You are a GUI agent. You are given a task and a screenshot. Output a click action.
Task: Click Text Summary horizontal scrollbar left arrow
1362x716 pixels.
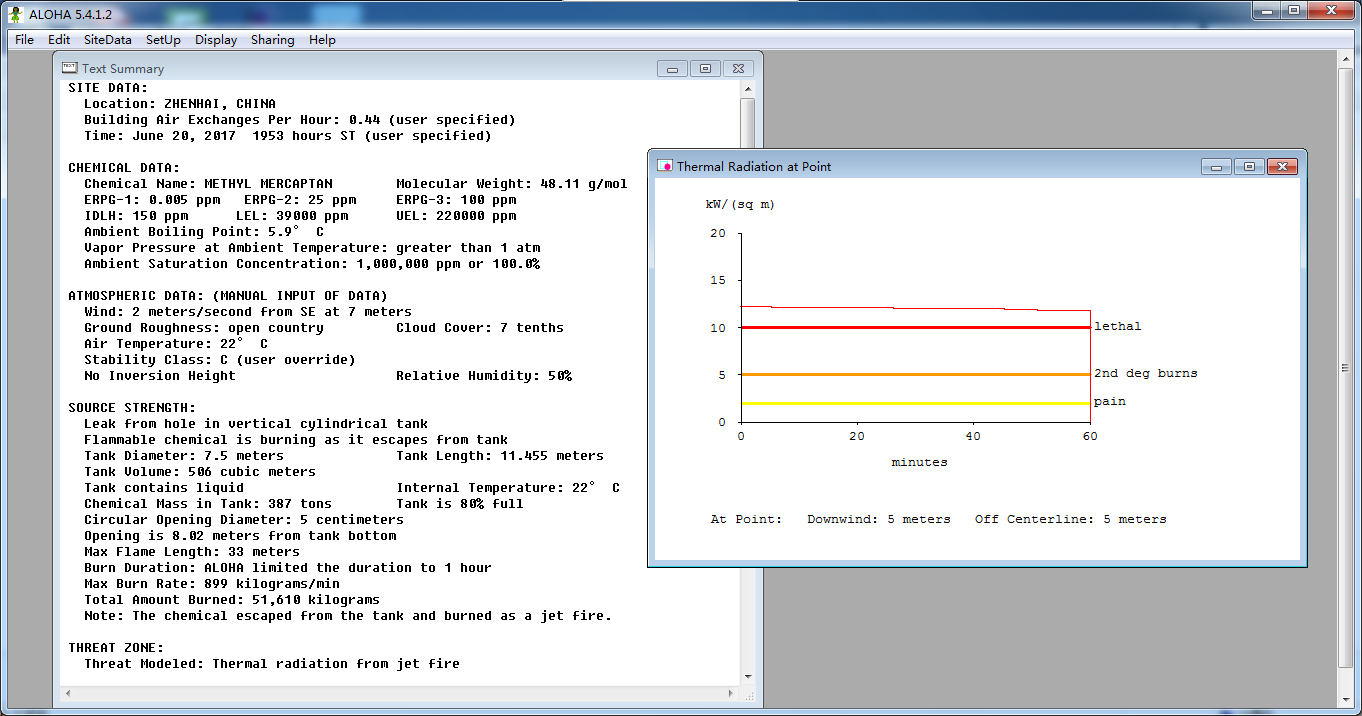(x=67, y=693)
